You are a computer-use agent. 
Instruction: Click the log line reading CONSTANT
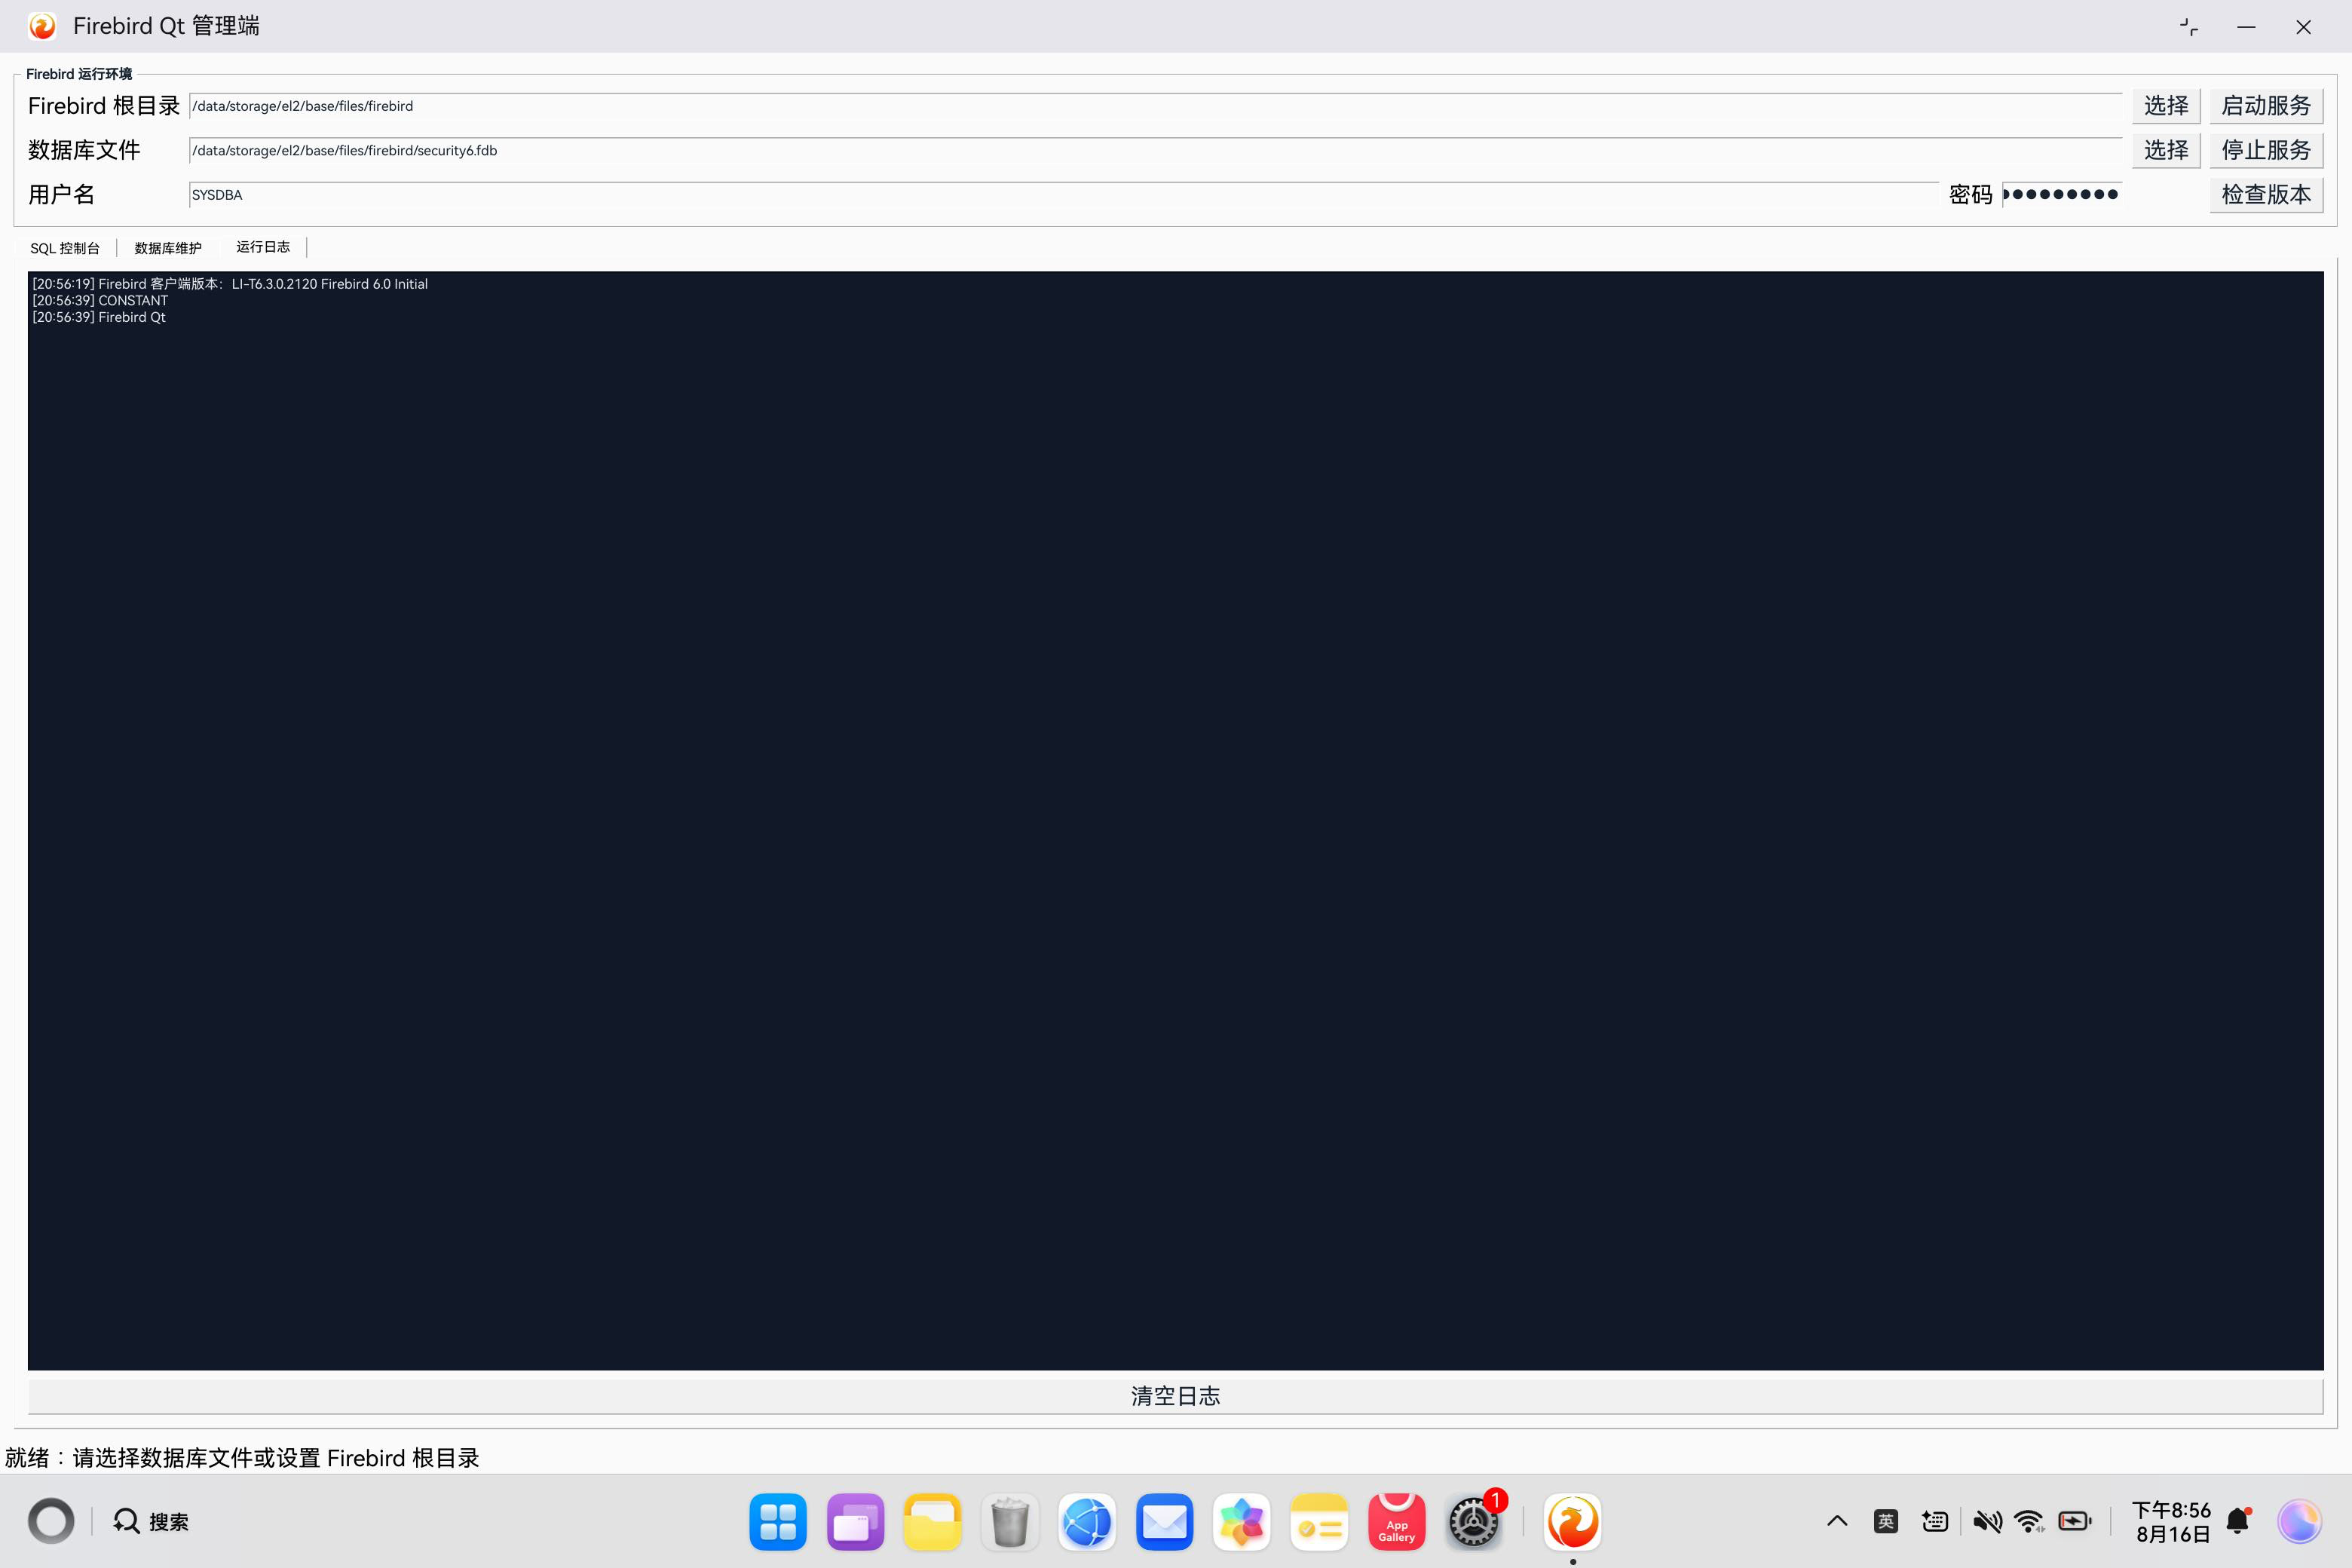click(100, 300)
